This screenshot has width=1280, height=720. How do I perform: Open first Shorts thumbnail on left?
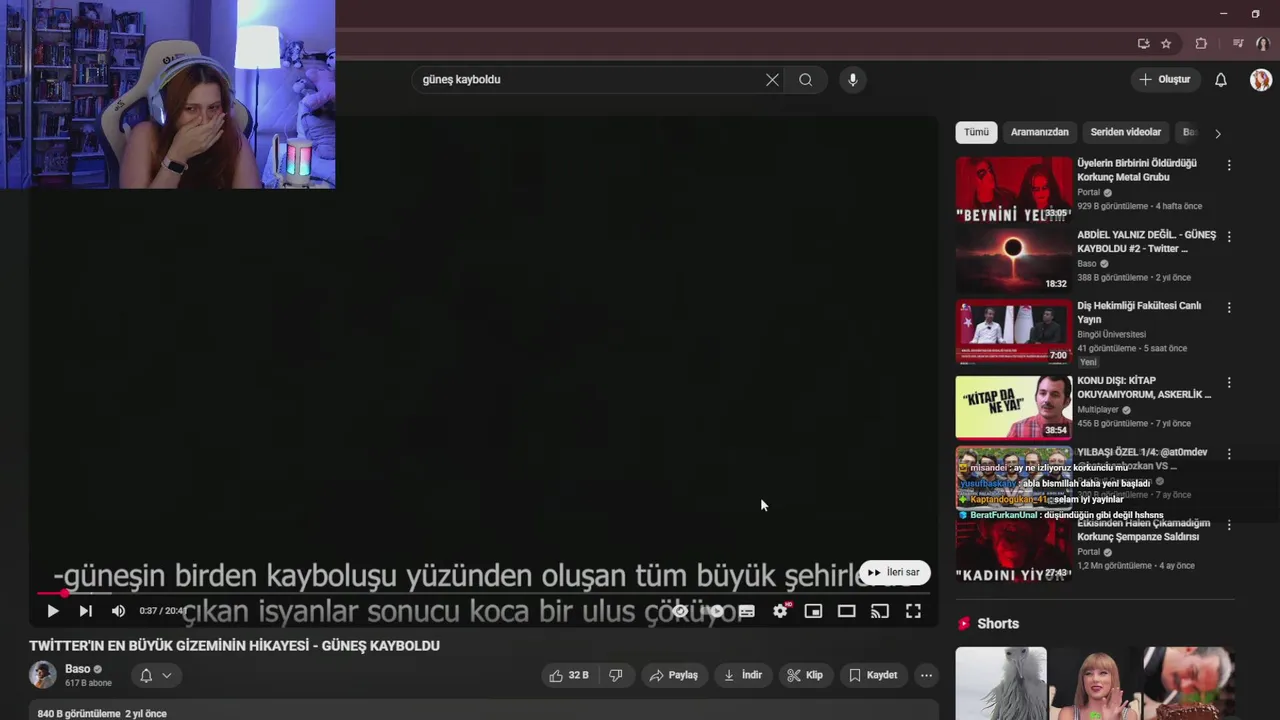pos(1001,684)
